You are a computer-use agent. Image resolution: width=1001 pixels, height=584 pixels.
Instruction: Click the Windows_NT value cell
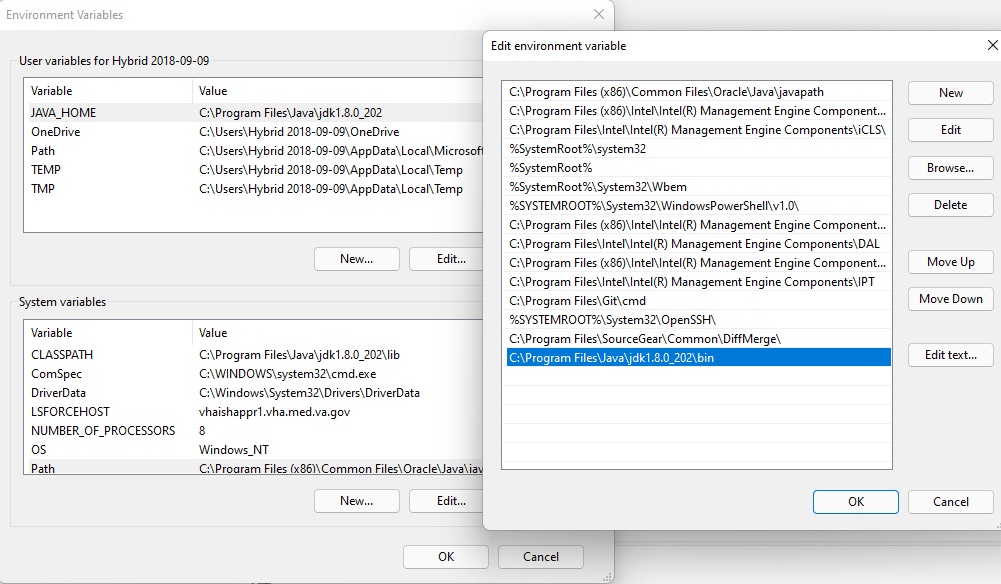[234, 450]
